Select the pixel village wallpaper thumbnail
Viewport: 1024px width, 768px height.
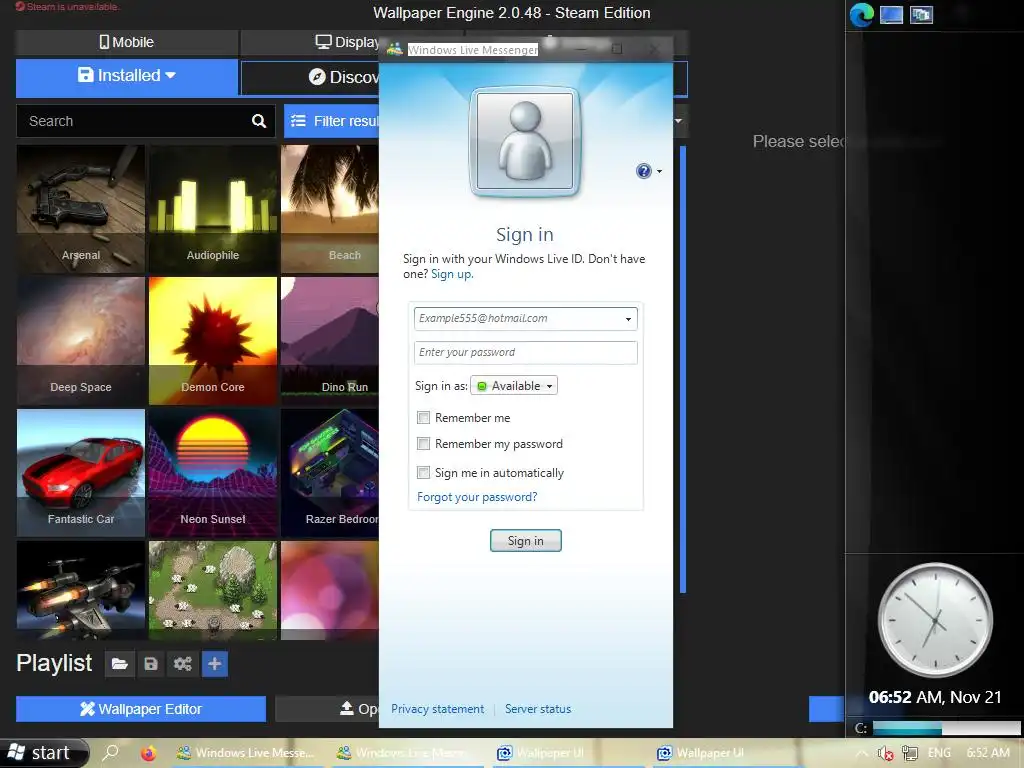[x=213, y=590]
